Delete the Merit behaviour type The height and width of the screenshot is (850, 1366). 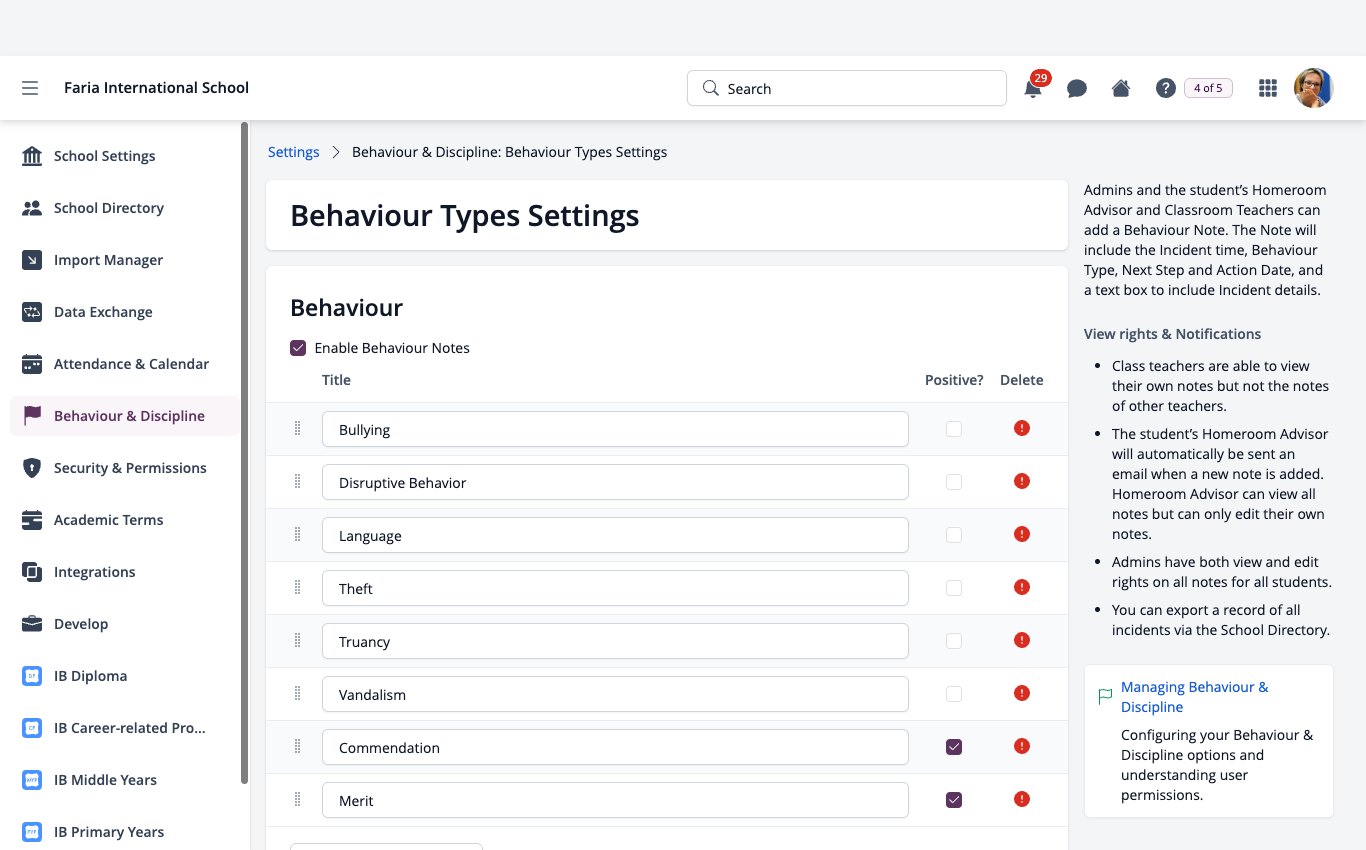(x=1021, y=799)
